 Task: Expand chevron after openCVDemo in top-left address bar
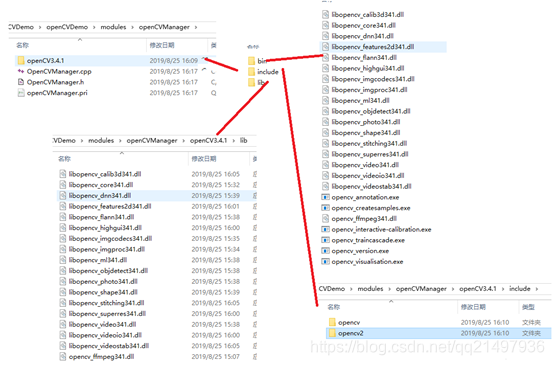94,27
